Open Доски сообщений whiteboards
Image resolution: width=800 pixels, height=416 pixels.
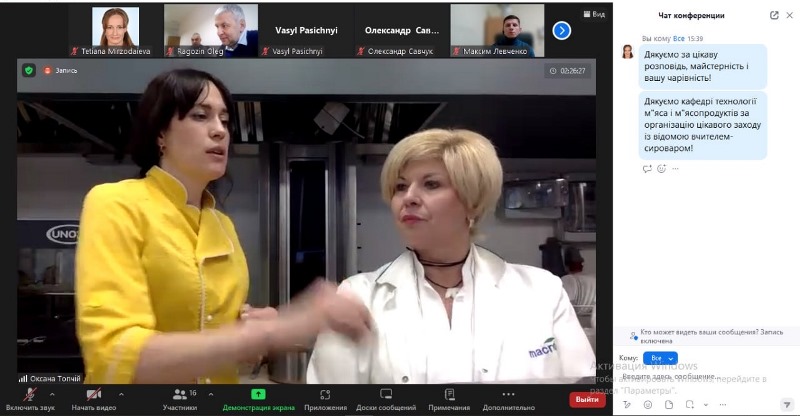[x=384, y=395]
